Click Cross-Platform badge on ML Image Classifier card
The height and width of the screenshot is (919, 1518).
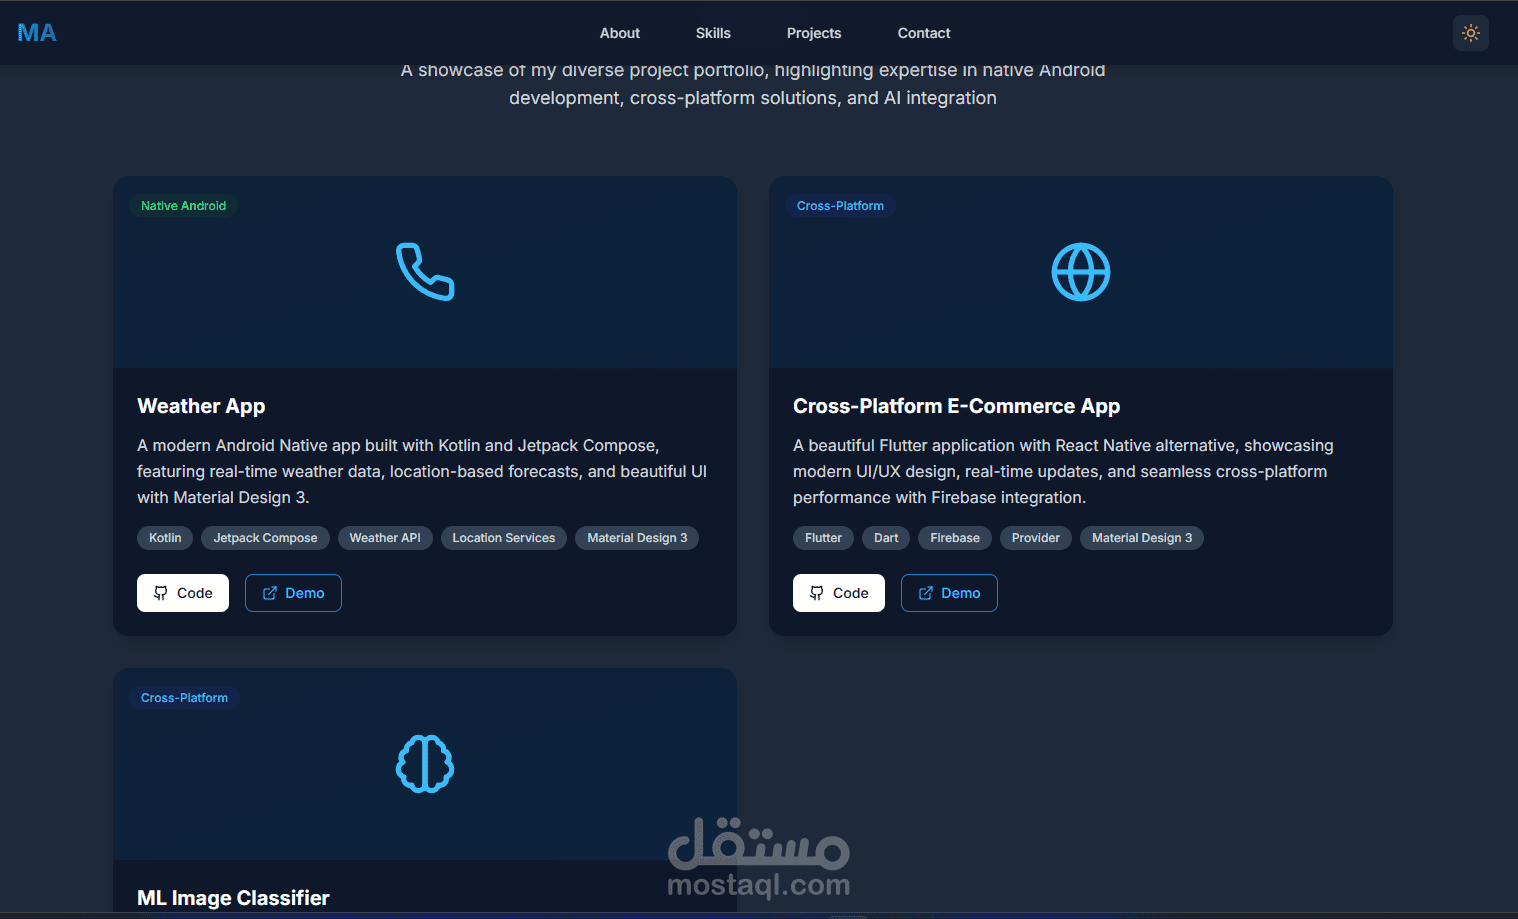184,698
